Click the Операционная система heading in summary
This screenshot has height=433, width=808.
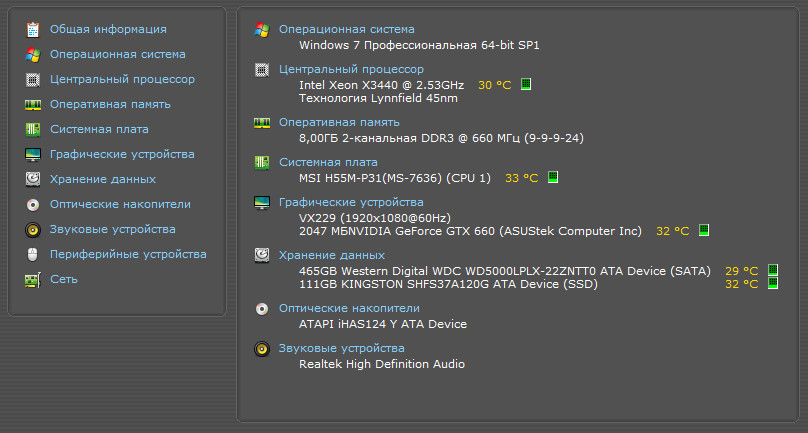pos(346,29)
